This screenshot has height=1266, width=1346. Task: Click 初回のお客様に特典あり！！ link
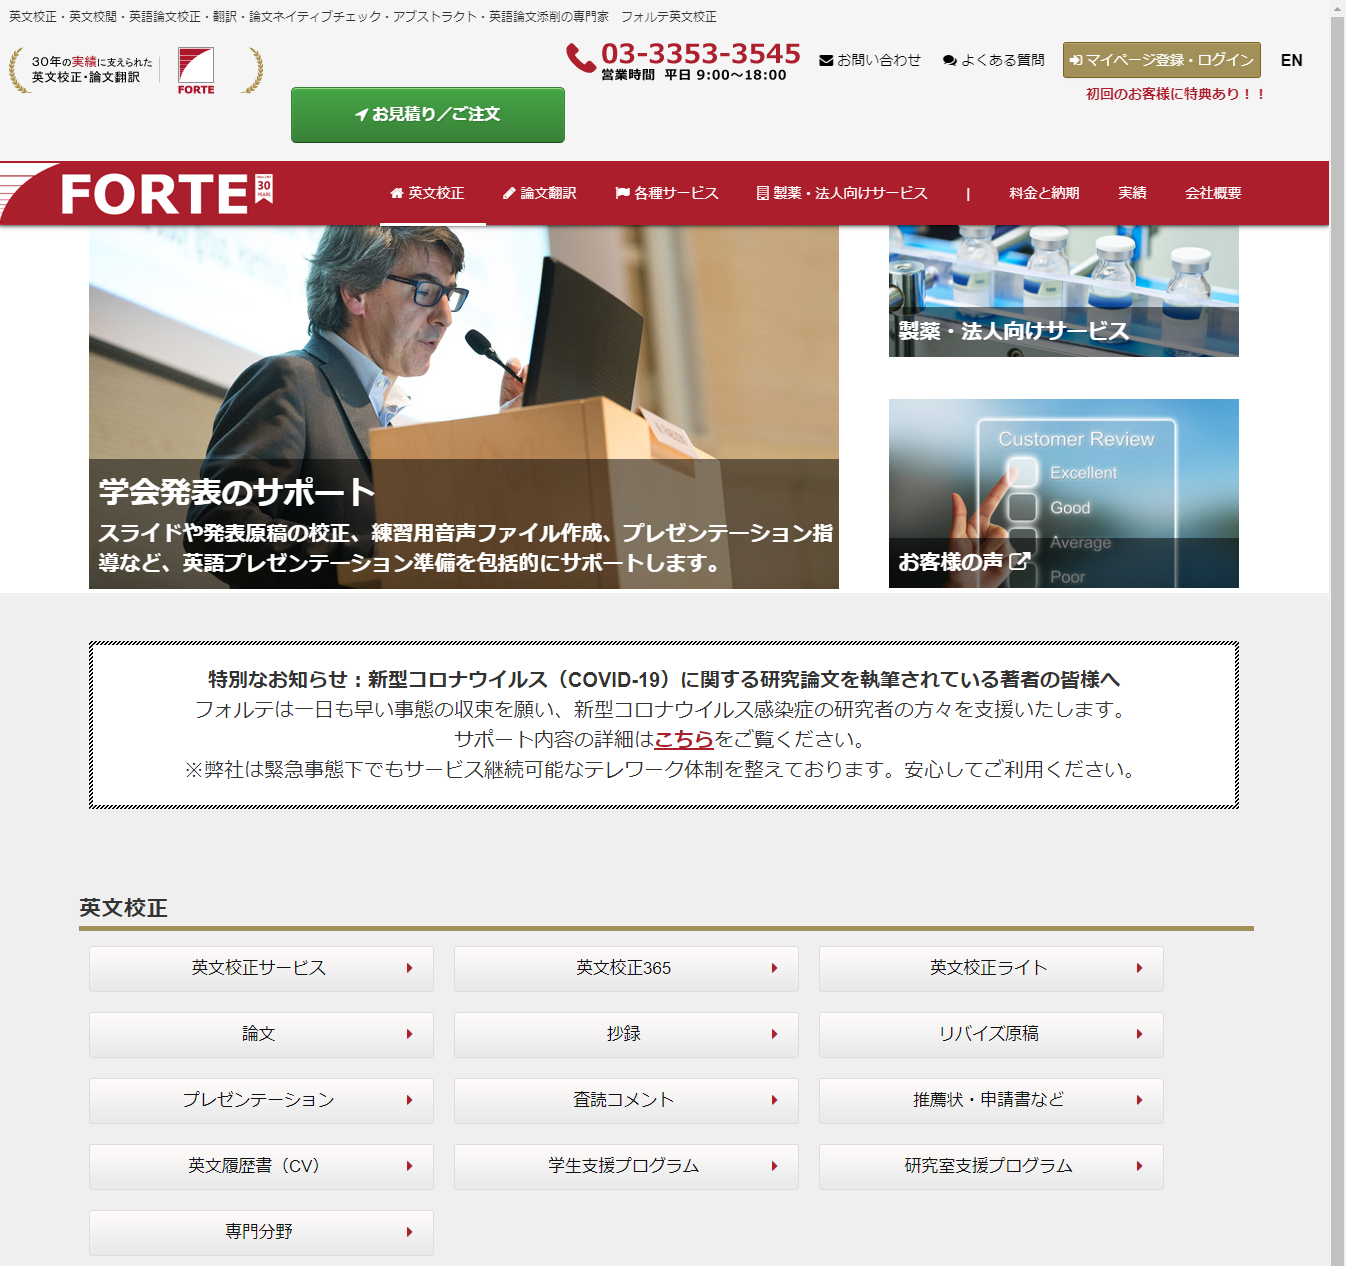pyautogui.click(x=1177, y=94)
